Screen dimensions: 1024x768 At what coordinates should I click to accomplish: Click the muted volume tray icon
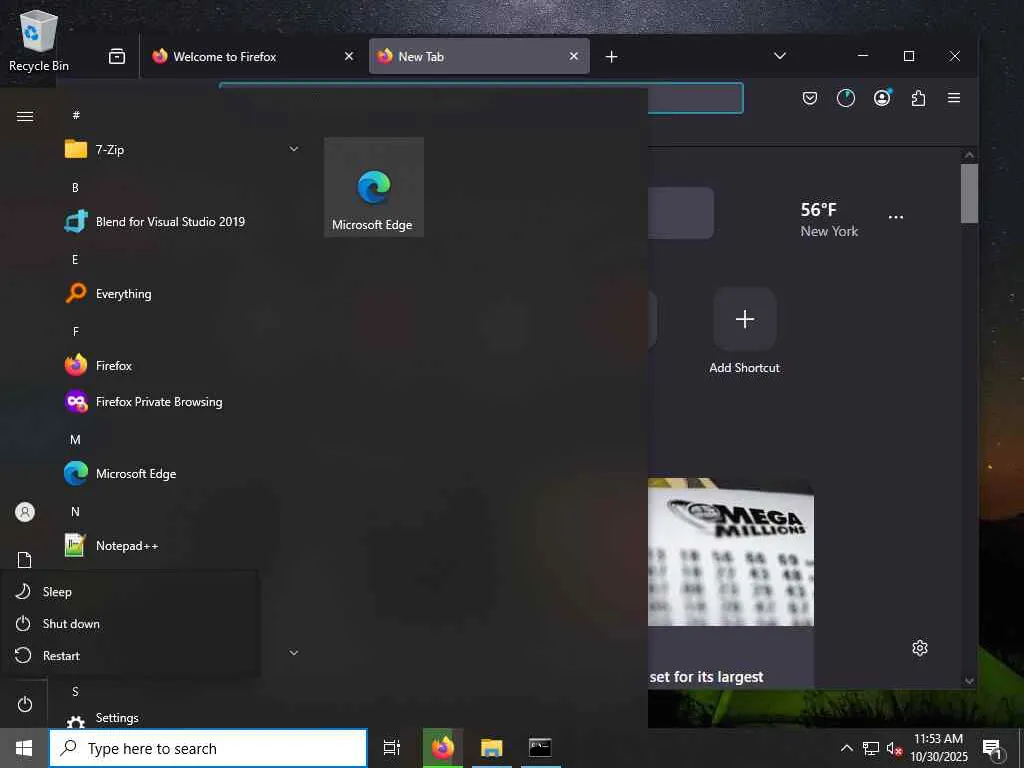pyautogui.click(x=894, y=748)
